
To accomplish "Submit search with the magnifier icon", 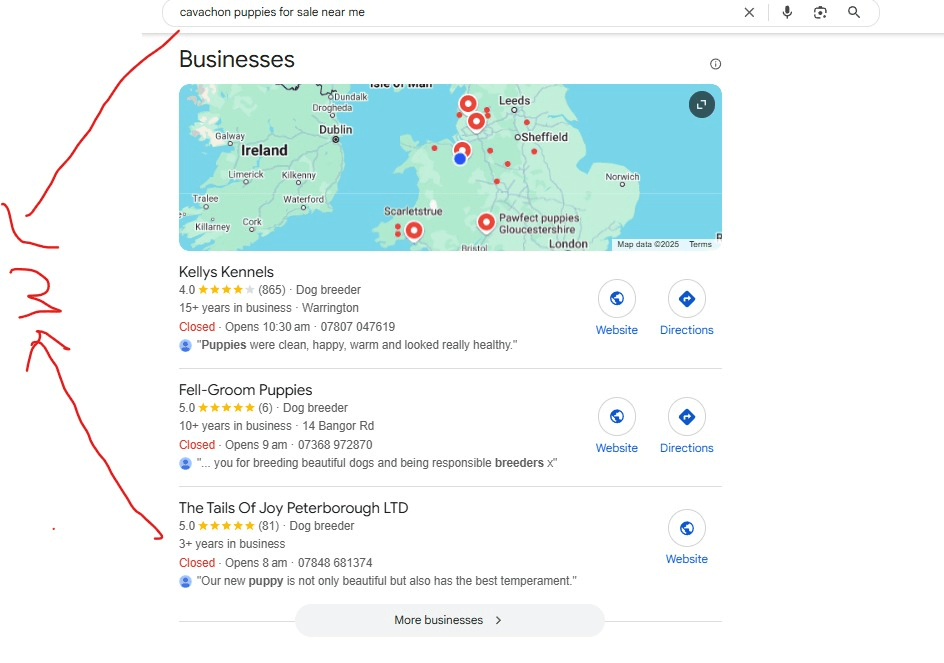I will pyautogui.click(x=854, y=12).
